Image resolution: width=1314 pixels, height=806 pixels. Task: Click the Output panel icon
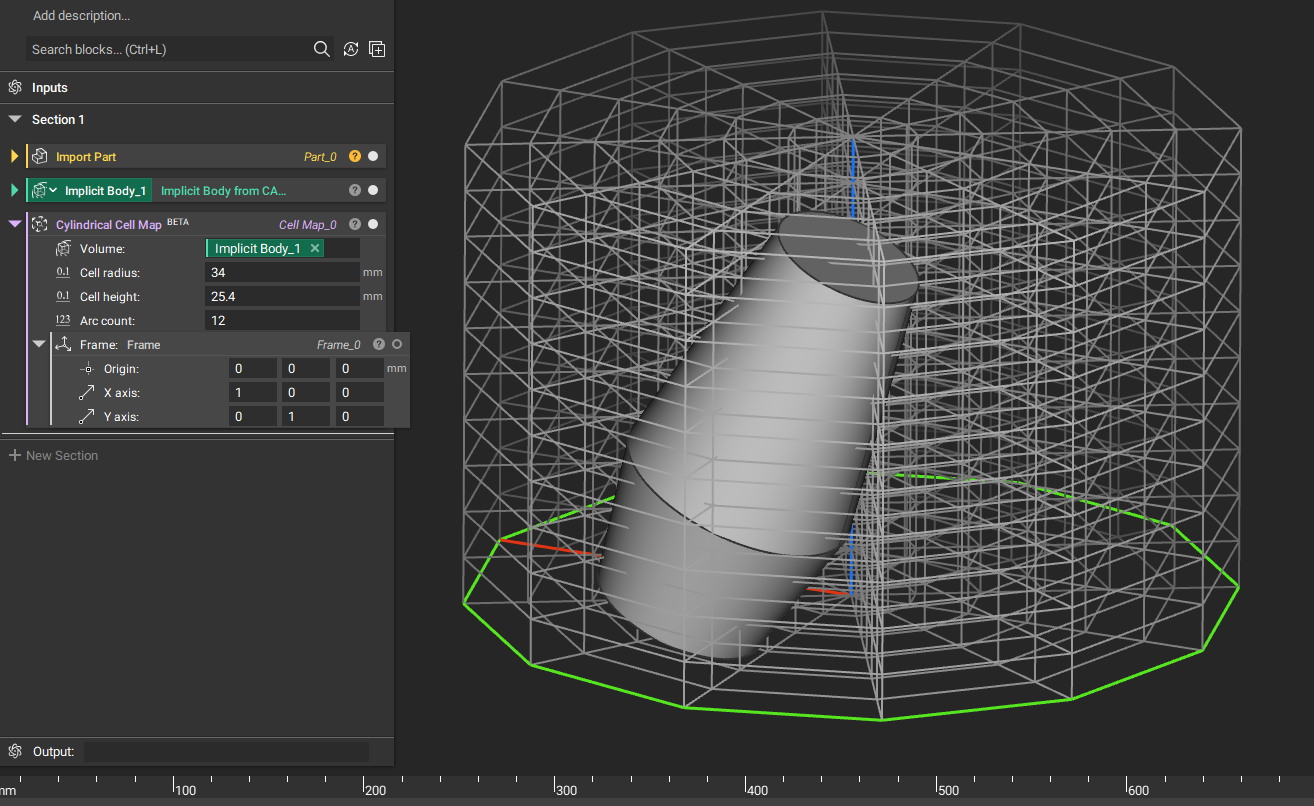pyautogui.click(x=15, y=751)
